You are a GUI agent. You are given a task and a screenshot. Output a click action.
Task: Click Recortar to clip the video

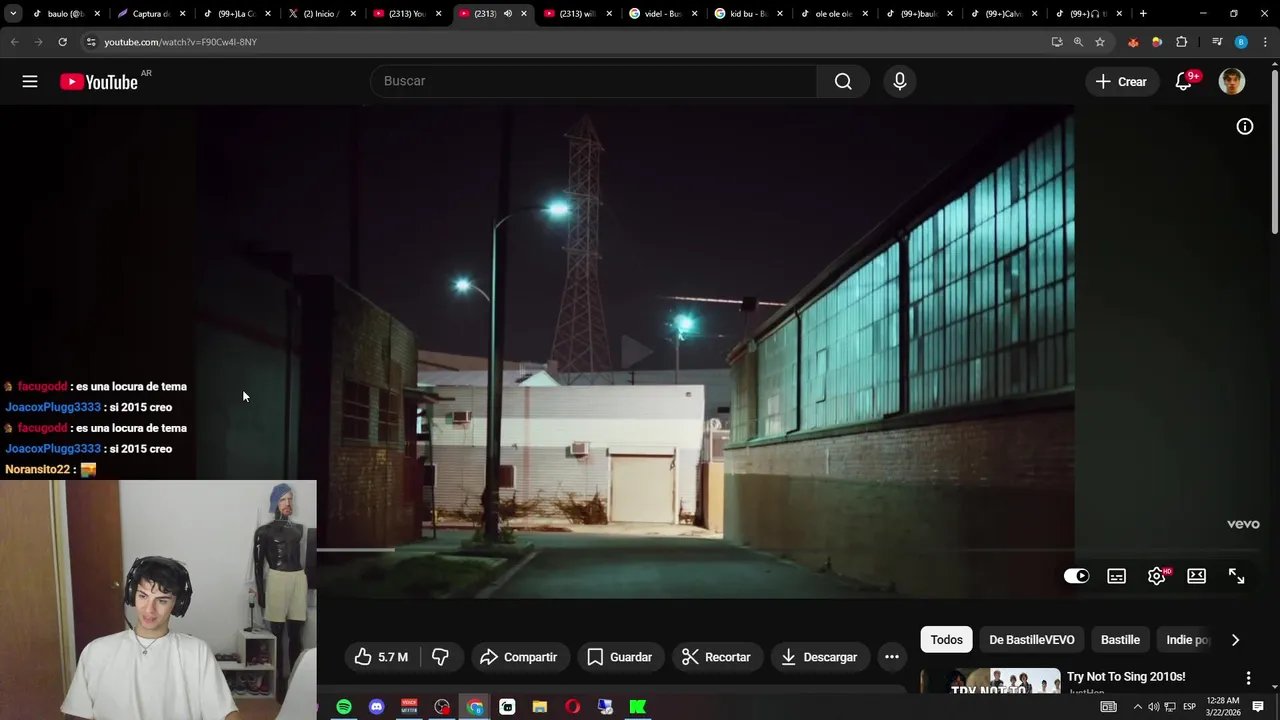[x=716, y=657]
